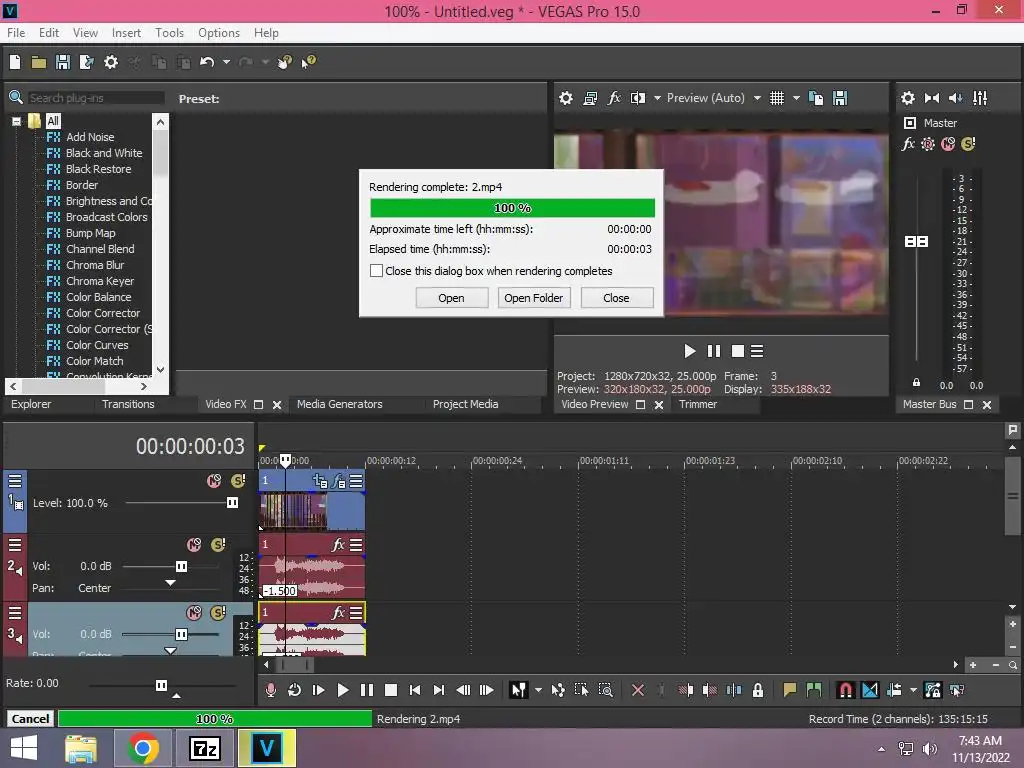Open Master Bus audio properties gear

pos(908,98)
